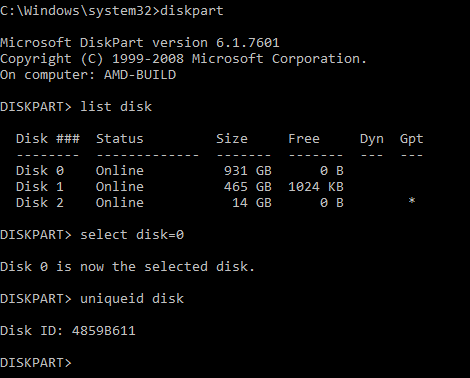Click the Disk 2 row label
Screen dimensions: 470x378
tap(40, 203)
